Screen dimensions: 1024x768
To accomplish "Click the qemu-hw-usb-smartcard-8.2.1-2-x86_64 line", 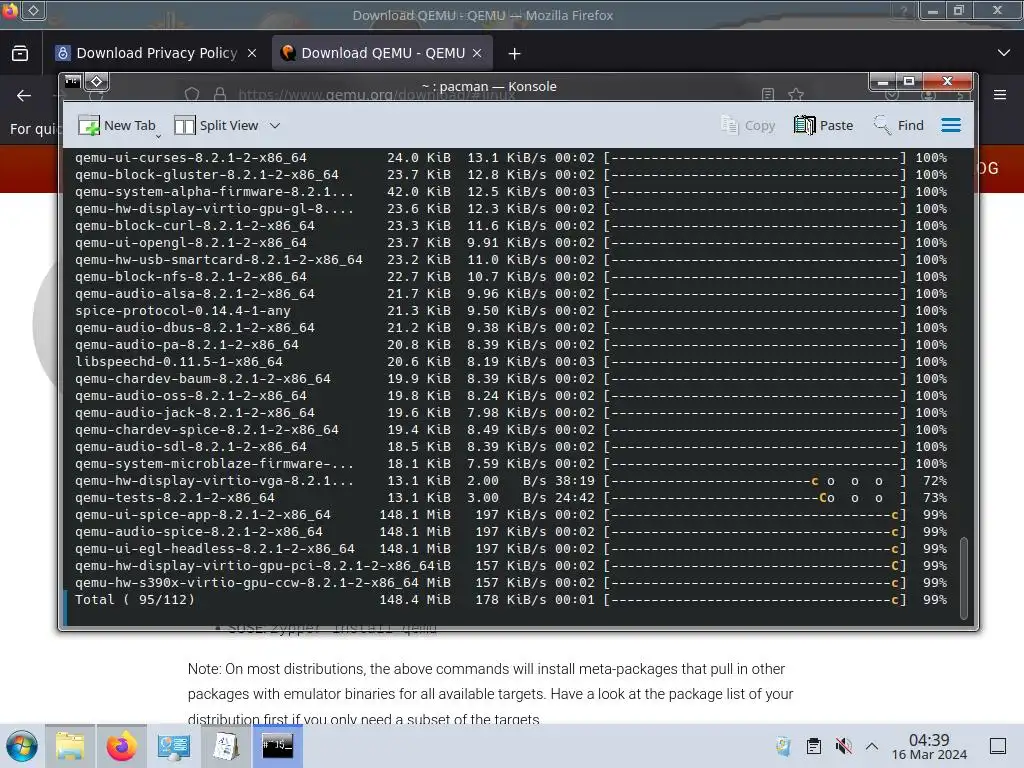I will tap(510, 260).
